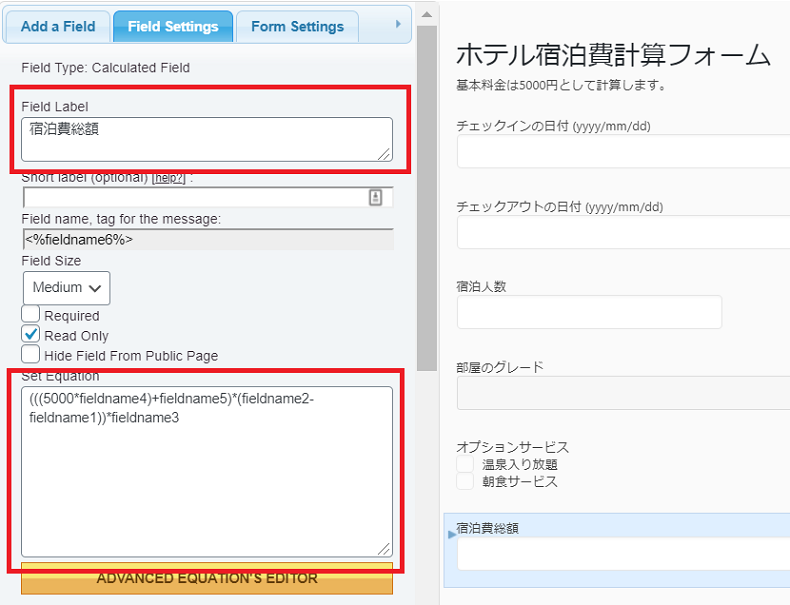The height and width of the screenshot is (605, 790).
Task: Click the Field Label resize handle
Action: tap(384, 154)
